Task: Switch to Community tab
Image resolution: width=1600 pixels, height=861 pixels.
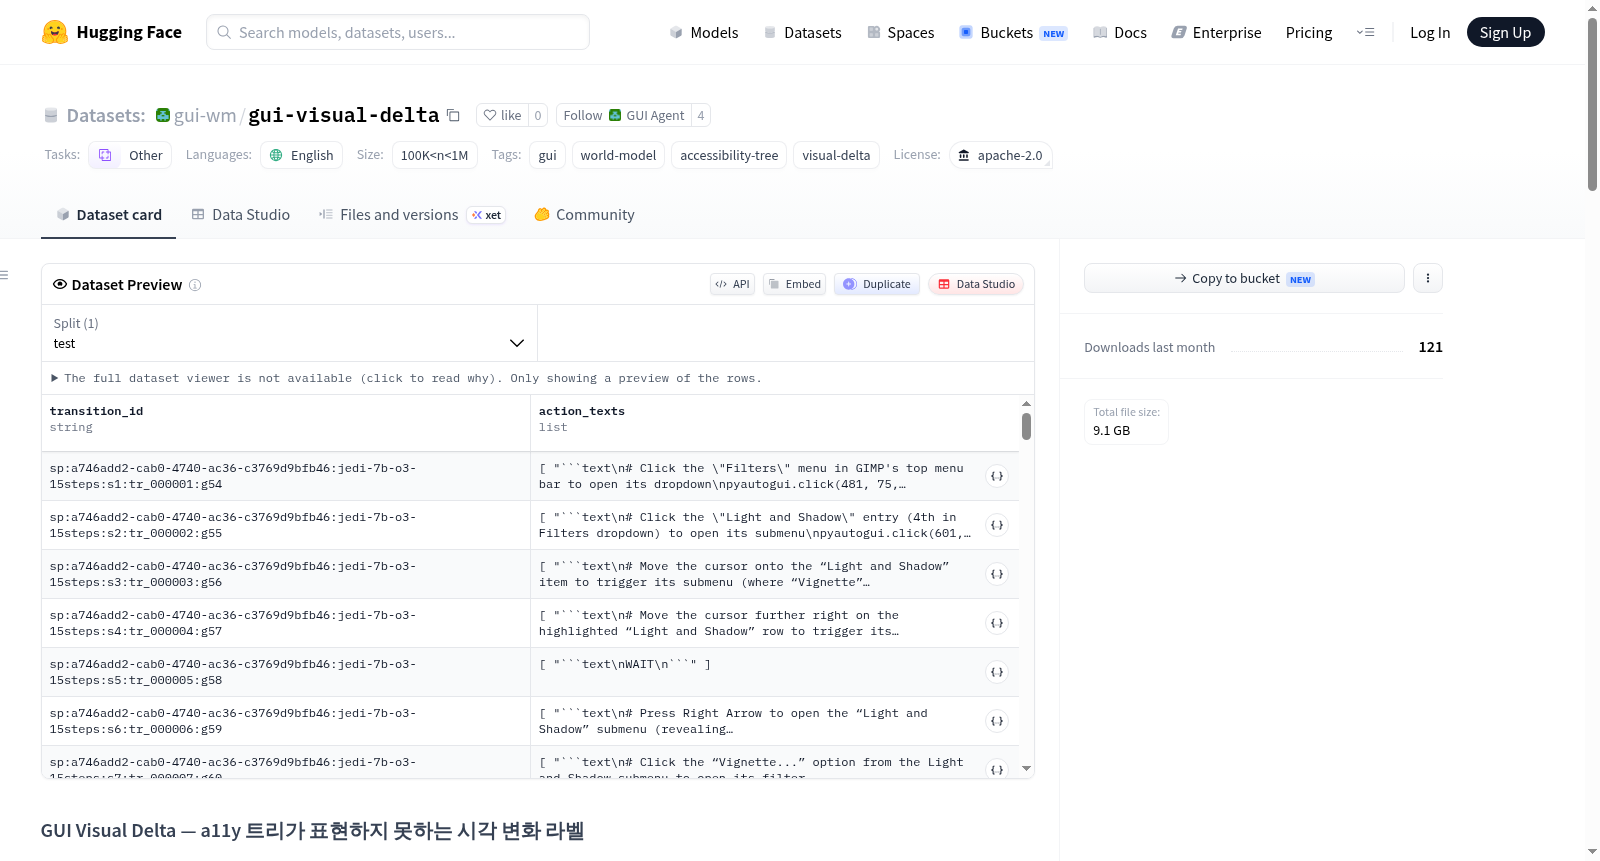Action: click(x=584, y=214)
